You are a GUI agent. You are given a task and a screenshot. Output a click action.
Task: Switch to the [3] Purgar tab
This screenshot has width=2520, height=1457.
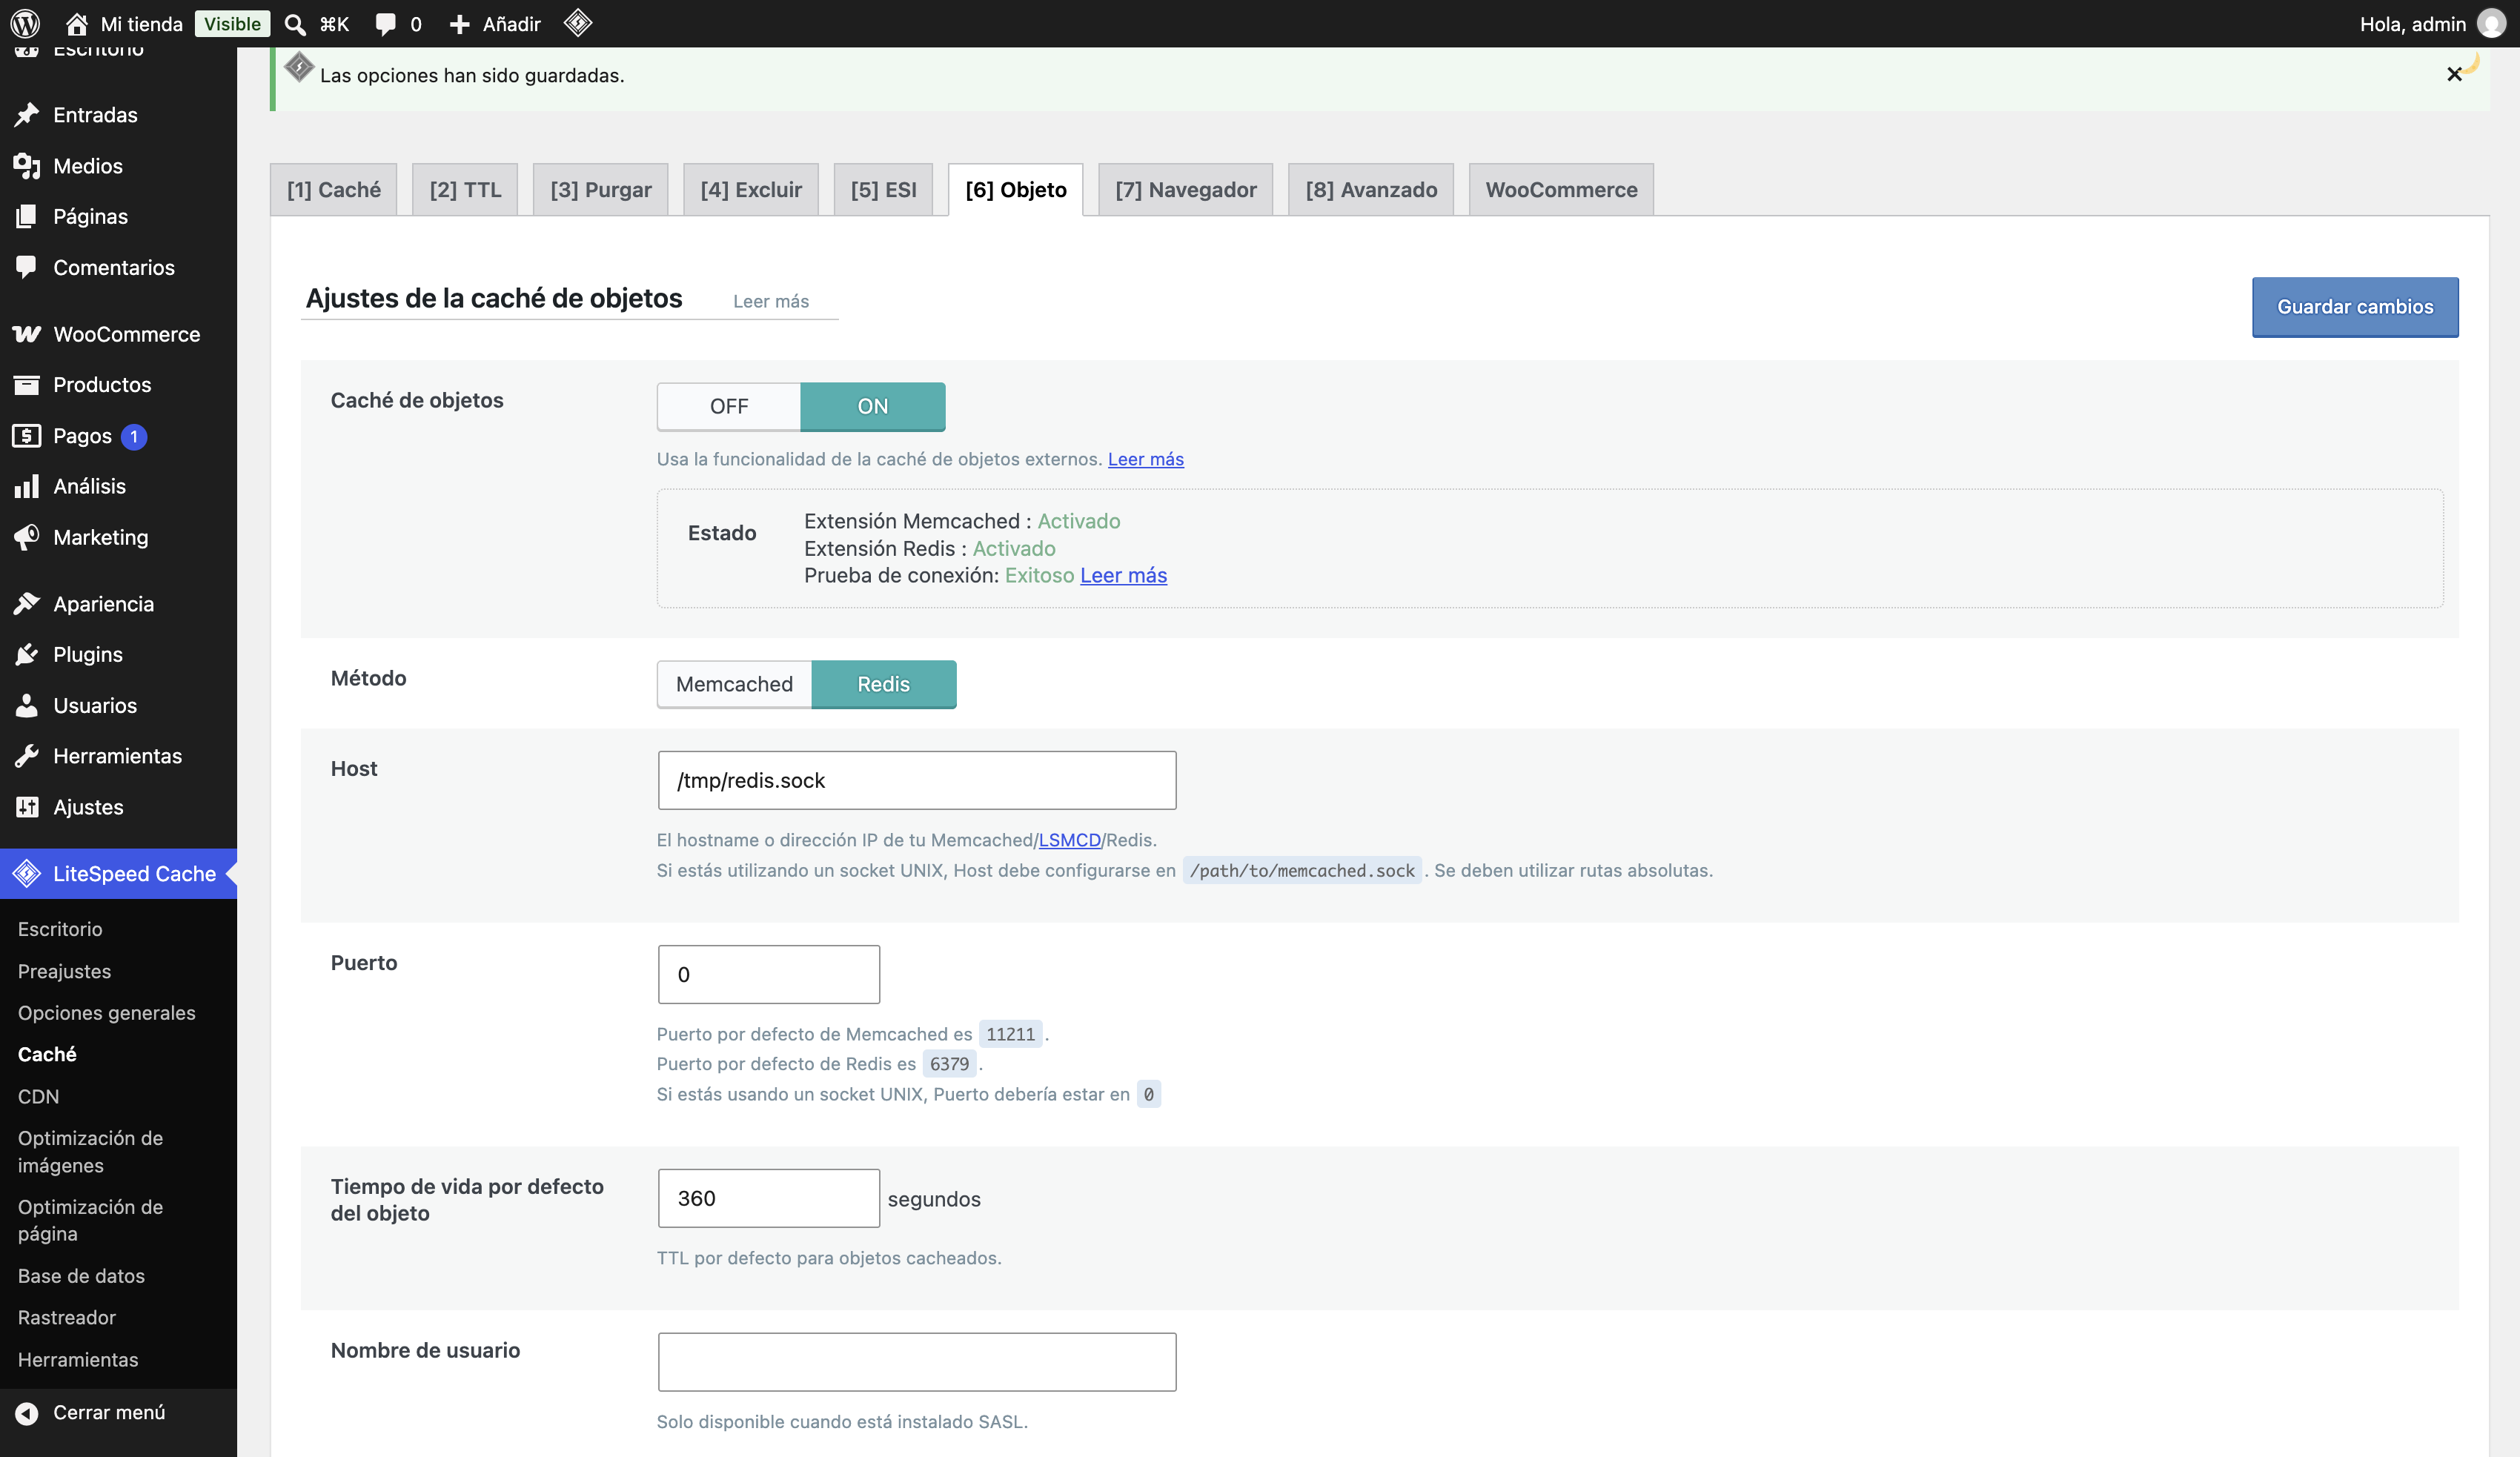(x=600, y=189)
